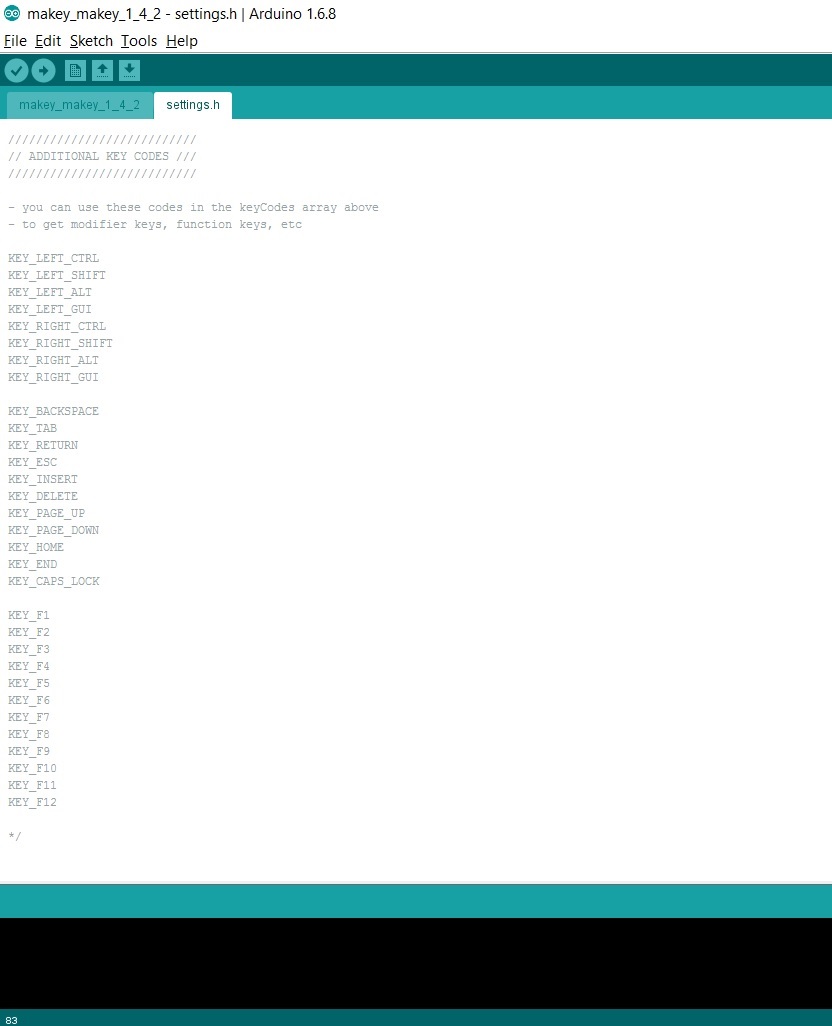832x1026 pixels.
Task: Select the settings.h tab
Action: click(192, 104)
